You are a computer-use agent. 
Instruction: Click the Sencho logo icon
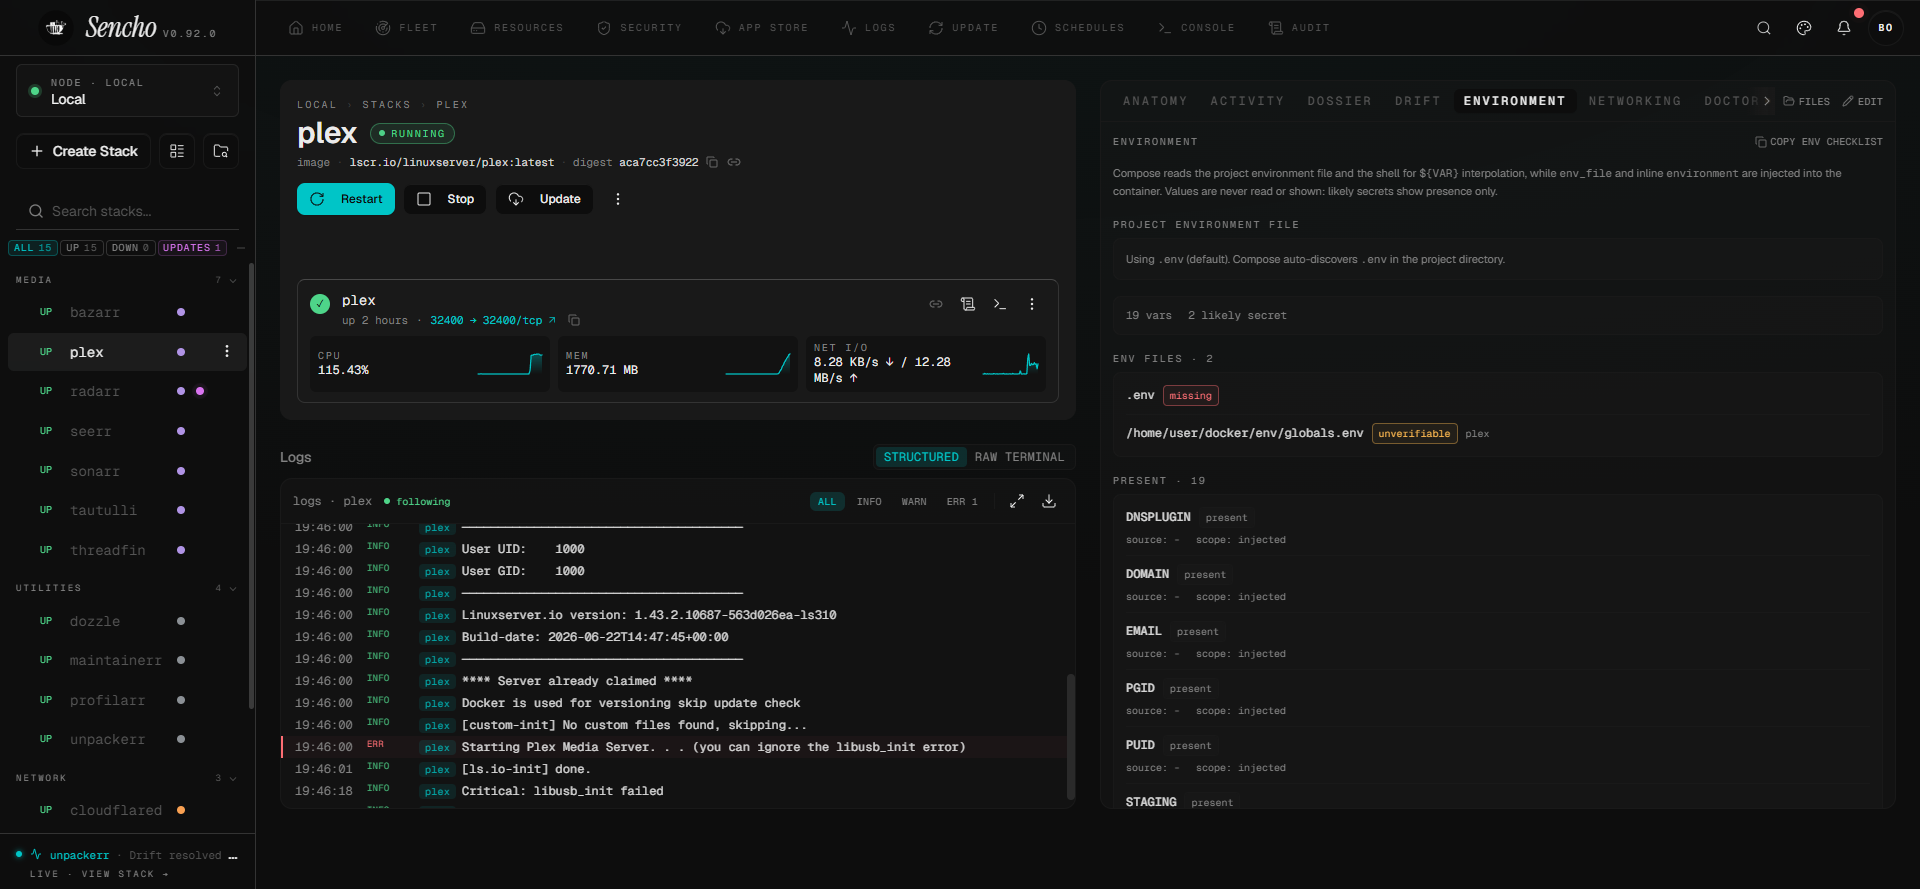point(56,27)
